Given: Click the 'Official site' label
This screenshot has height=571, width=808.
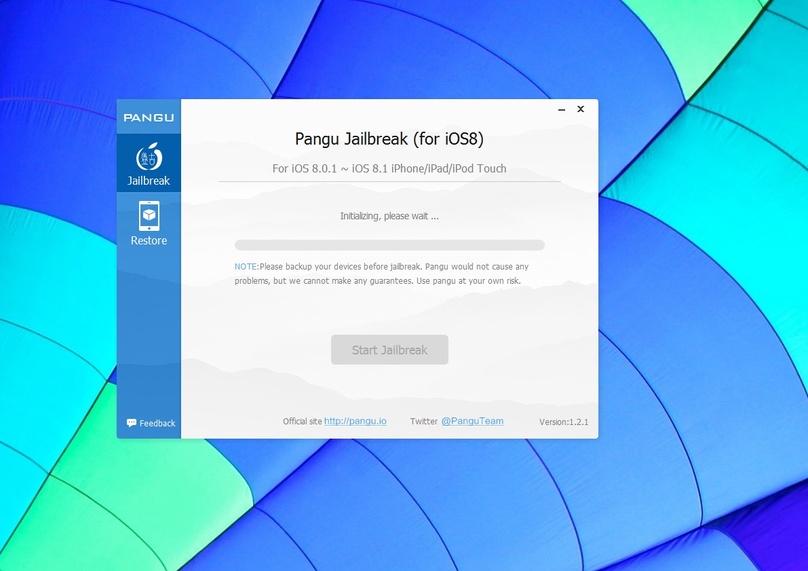Looking at the screenshot, I should pyautogui.click(x=302, y=421).
